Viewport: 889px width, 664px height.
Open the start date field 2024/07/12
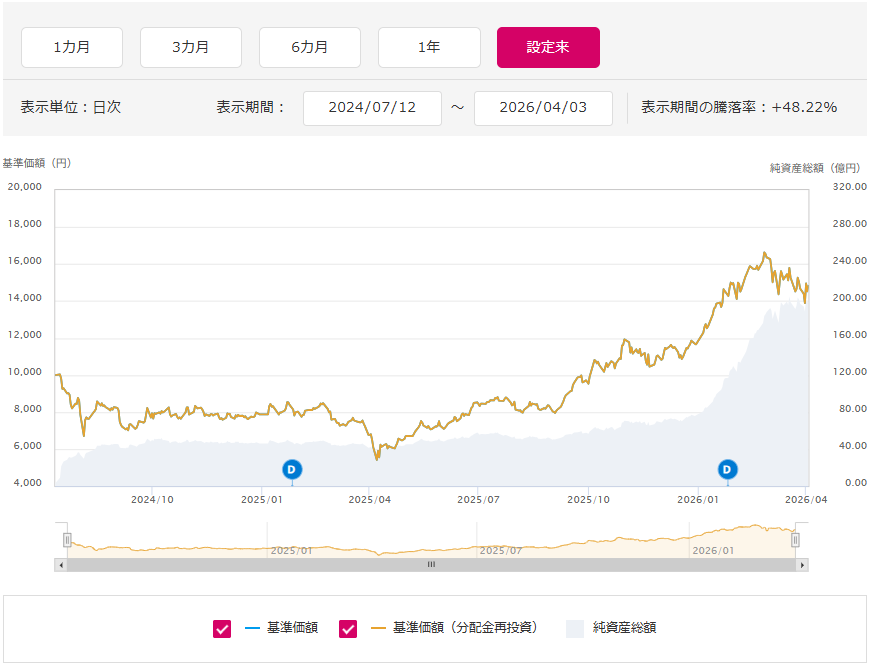tap(372, 108)
